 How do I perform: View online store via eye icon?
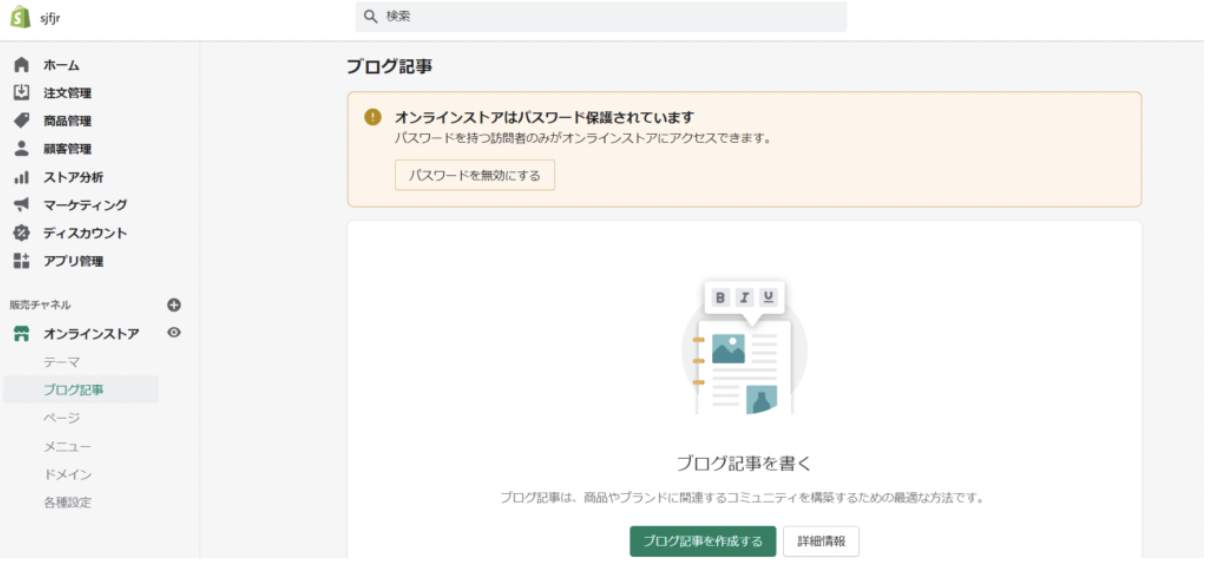tap(174, 333)
